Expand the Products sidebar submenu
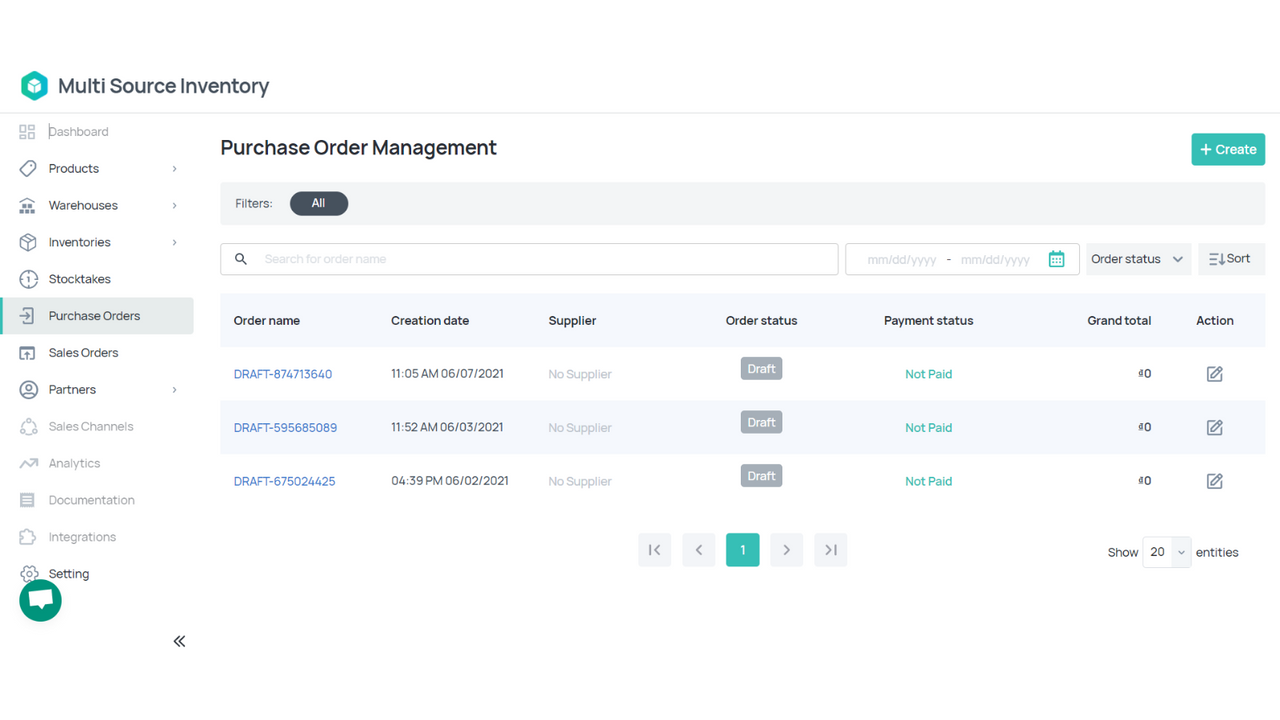Image resolution: width=1280 pixels, height=720 pixels. 174,169
